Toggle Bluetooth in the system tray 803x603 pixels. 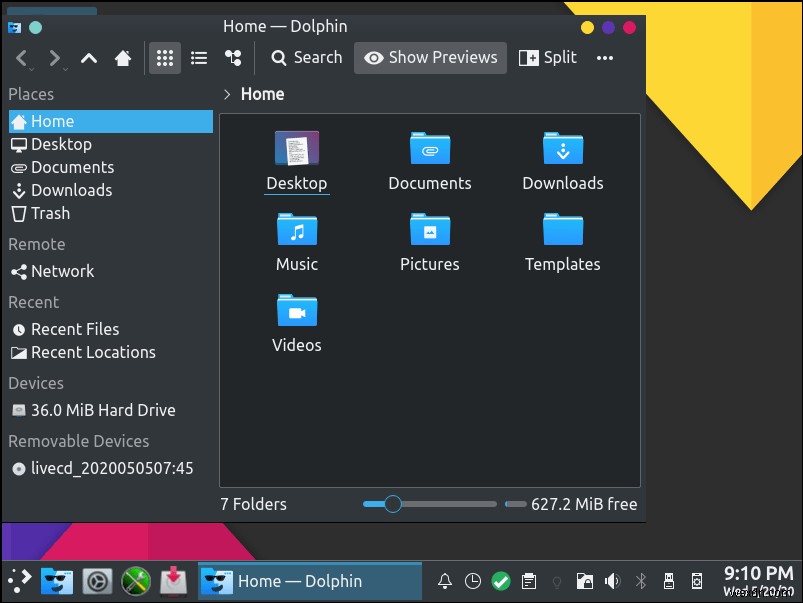pos(640,580)
